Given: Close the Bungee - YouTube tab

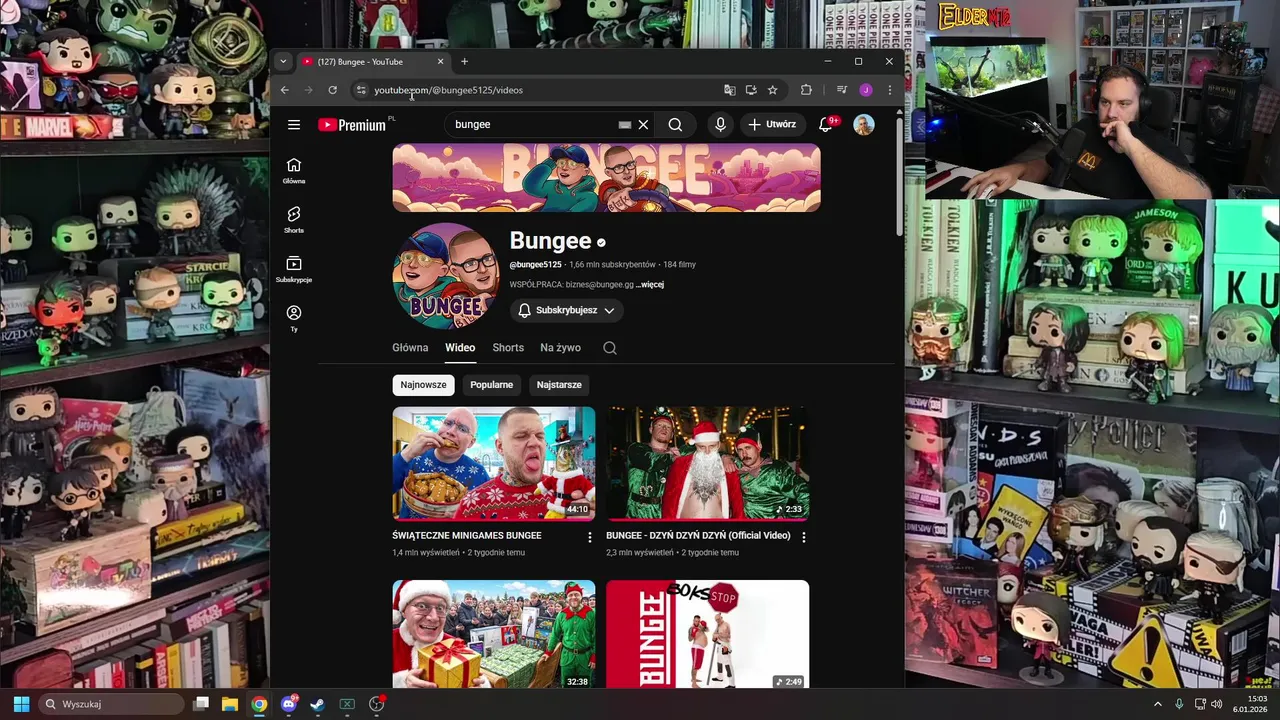Looking at the screenshot, I should [x=440, y=62].
